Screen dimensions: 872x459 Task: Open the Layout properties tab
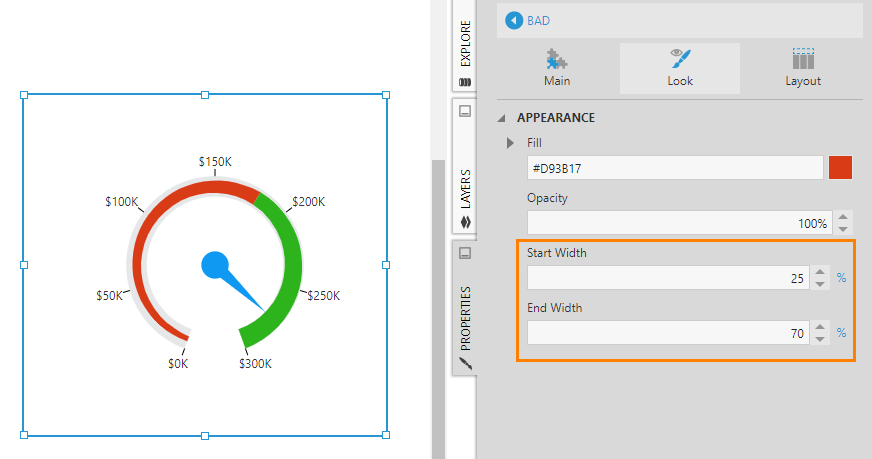802,68
